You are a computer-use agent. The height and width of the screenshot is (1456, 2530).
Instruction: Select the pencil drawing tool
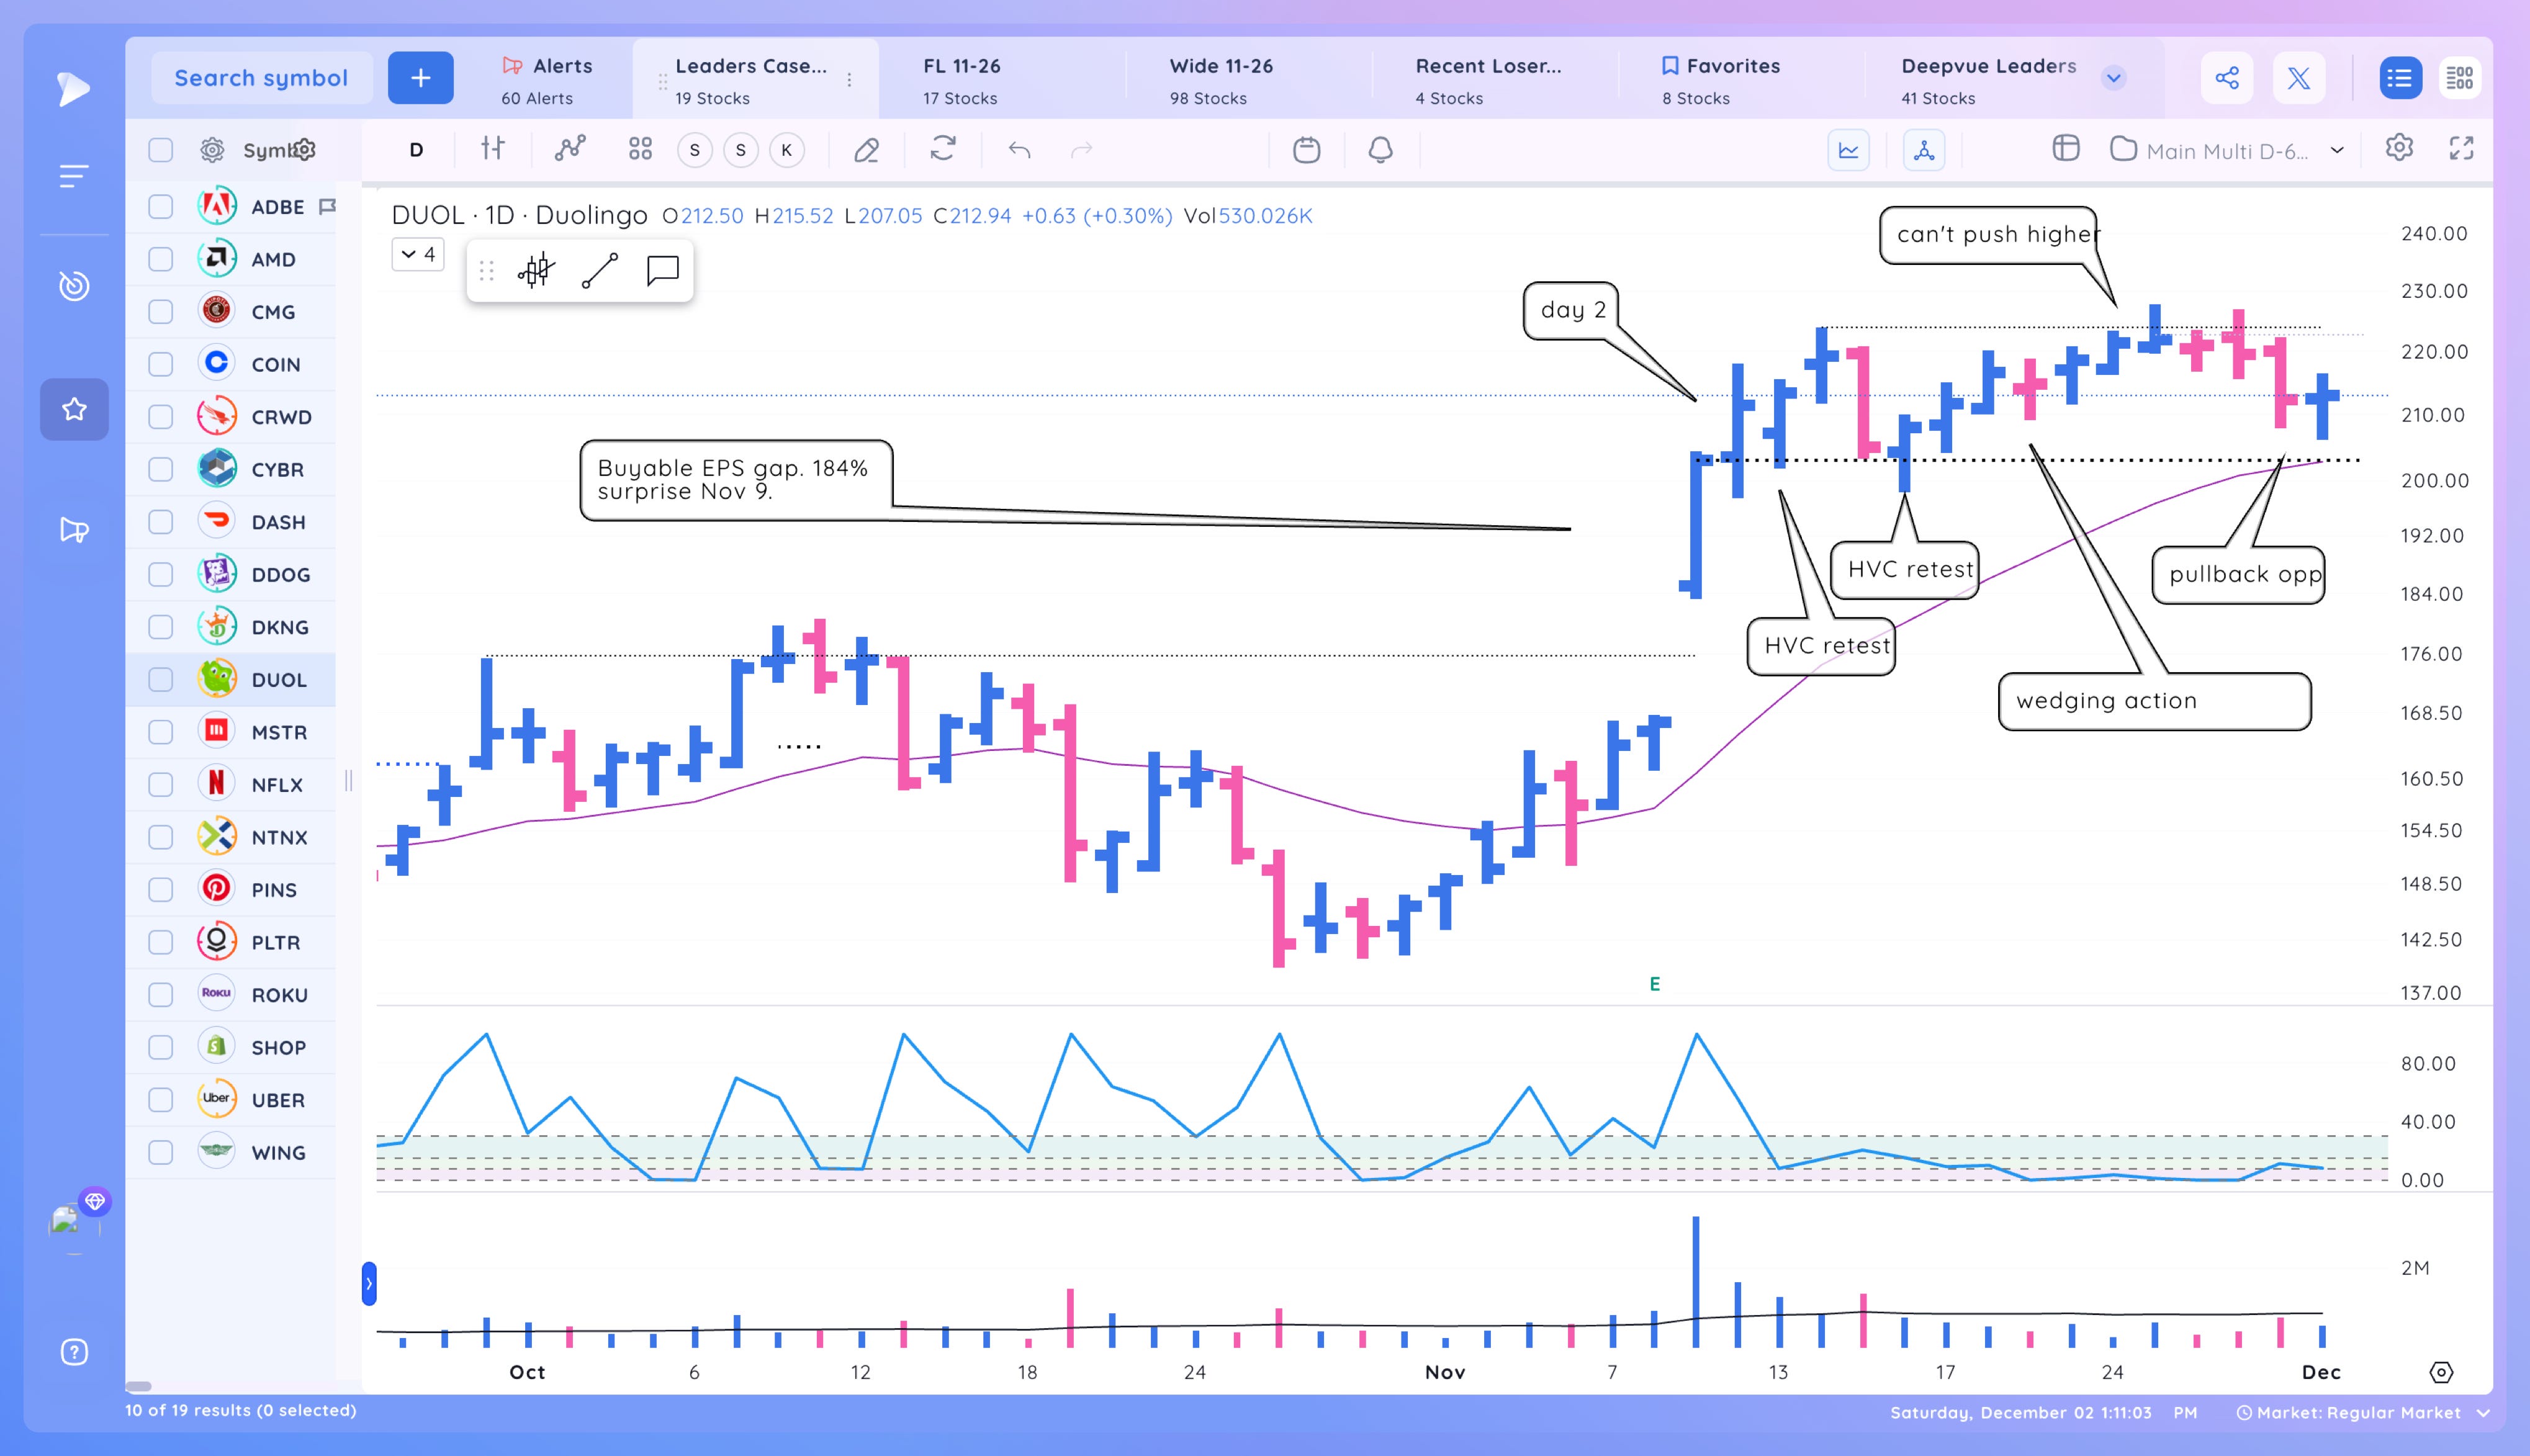[x=866, y=150]
